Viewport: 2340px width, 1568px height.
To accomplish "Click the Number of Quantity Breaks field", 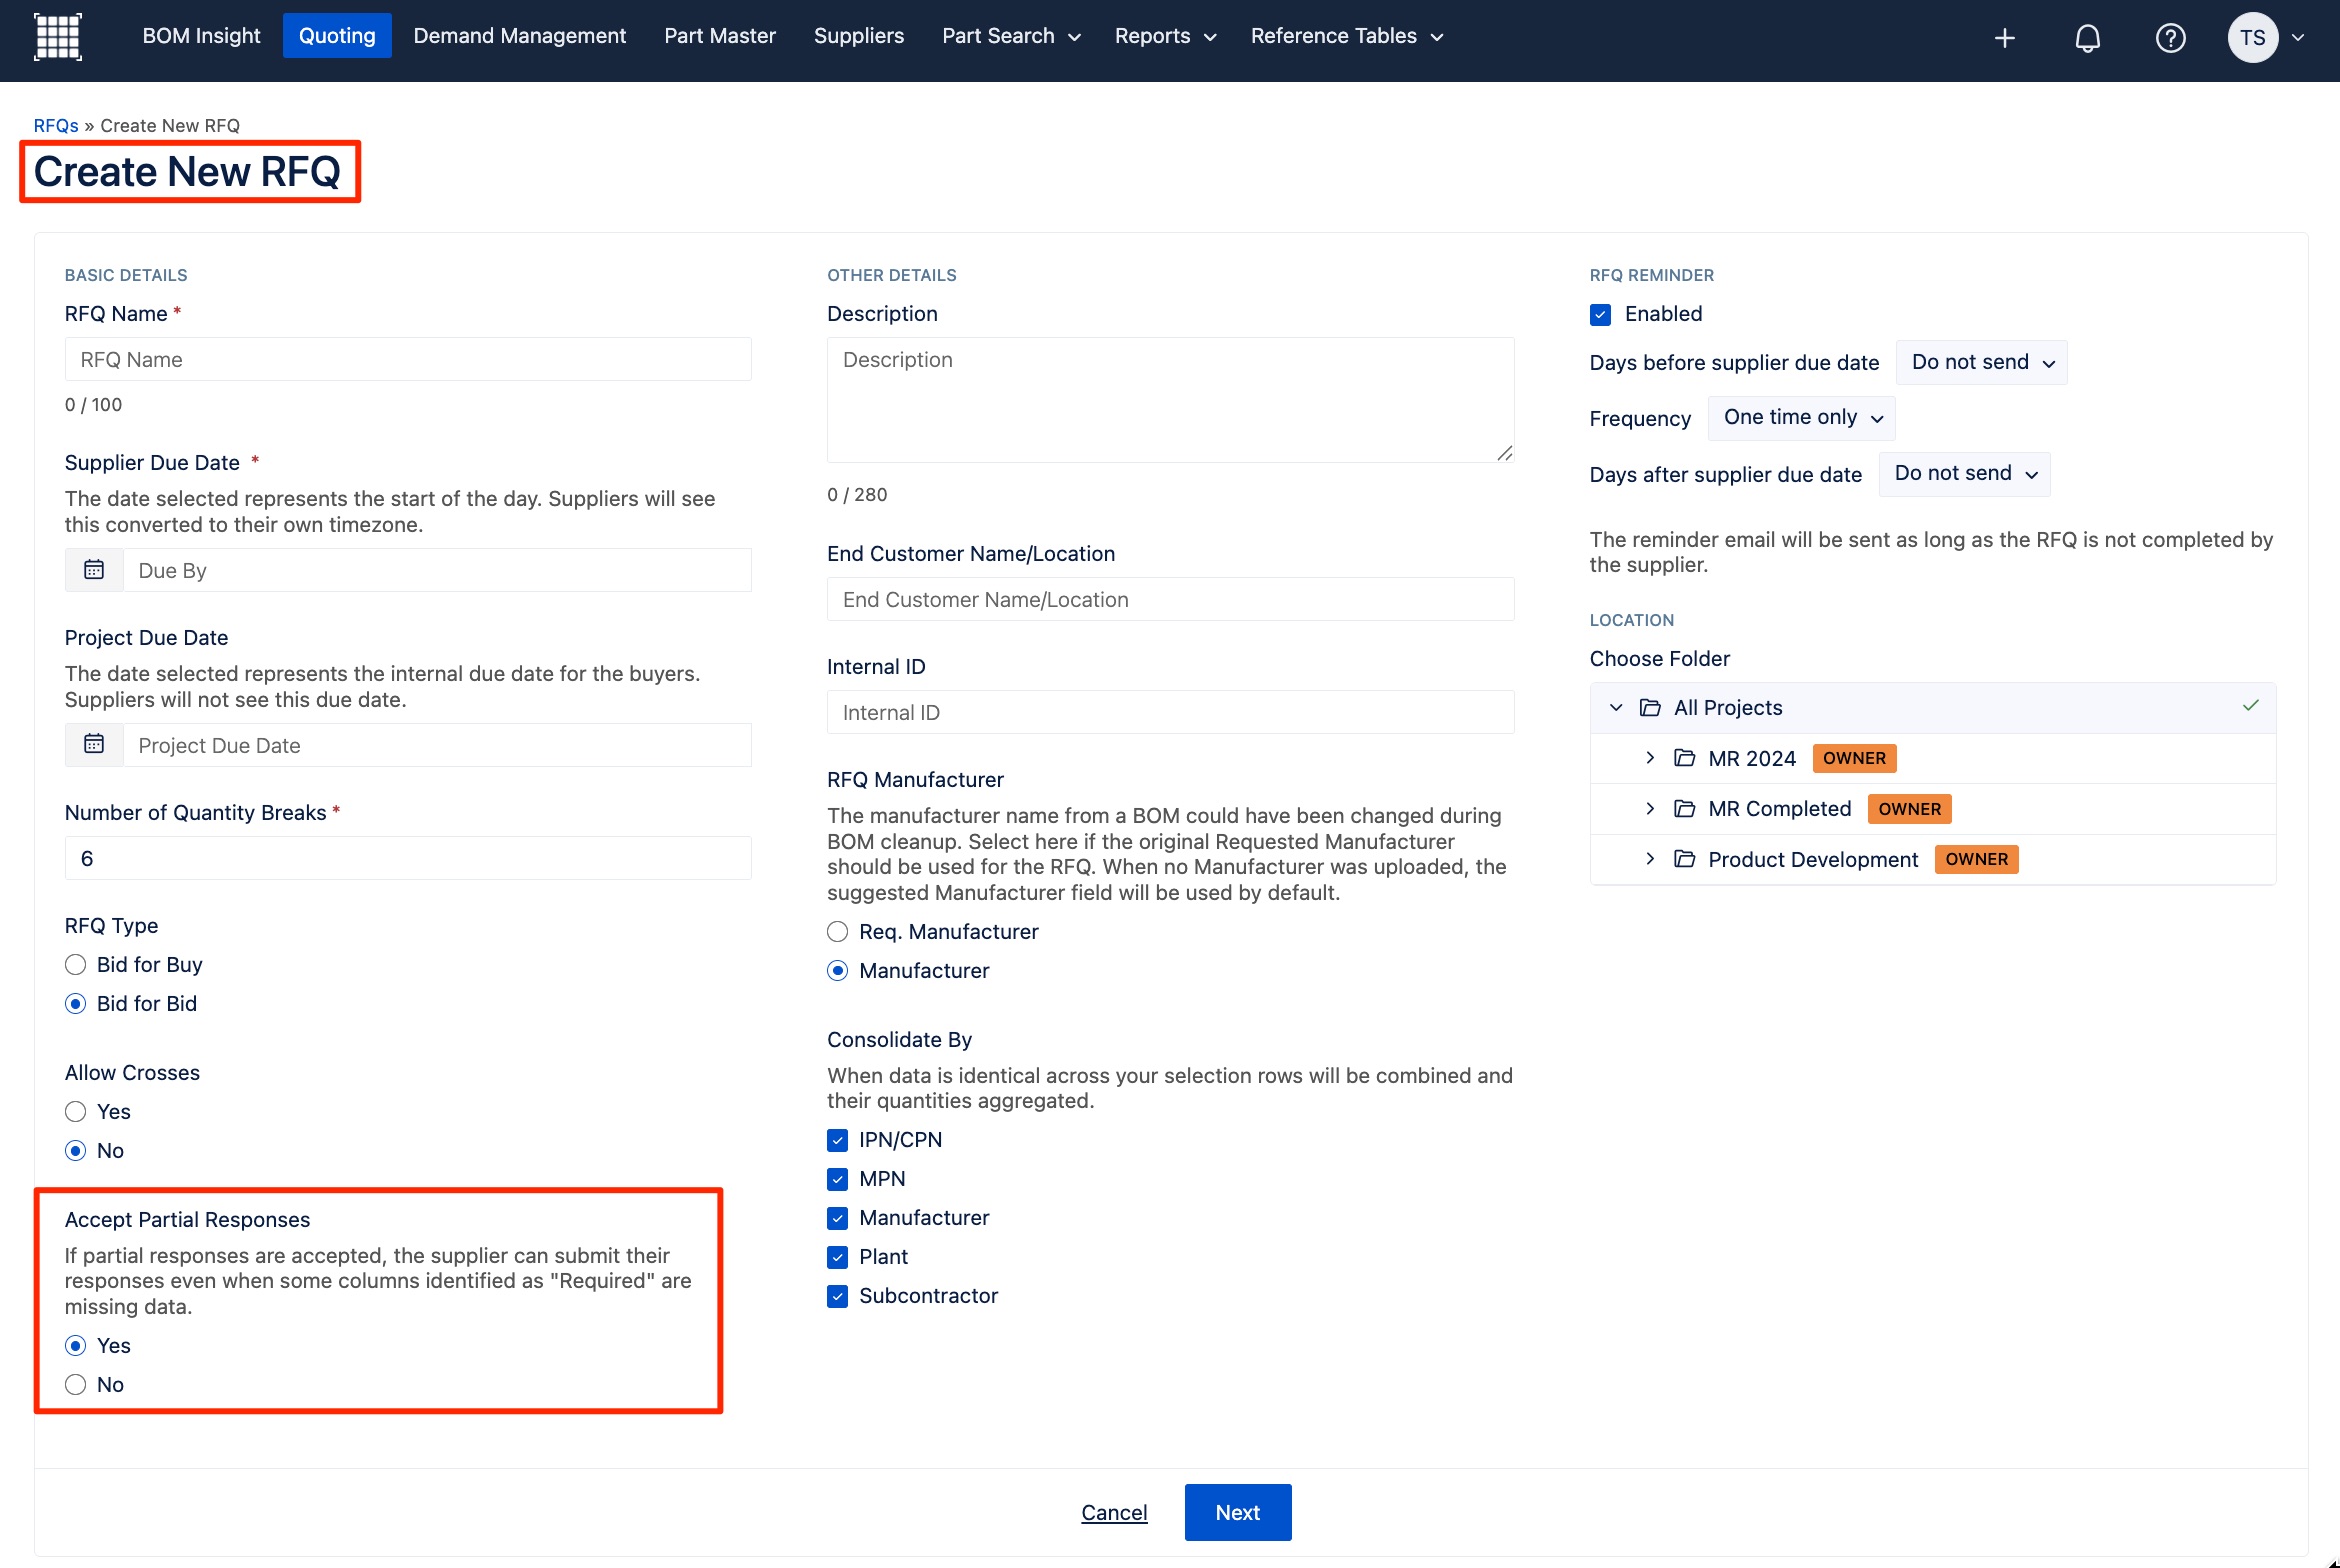I will click(x=408, y=858).
